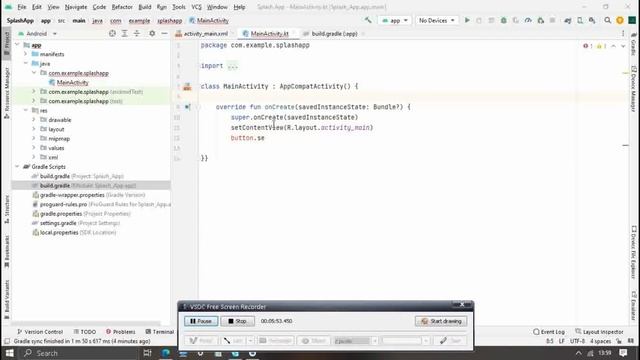Click Start drawing in VSDC recorder
The image size is (640, 360).
click(x=441, y=321)
